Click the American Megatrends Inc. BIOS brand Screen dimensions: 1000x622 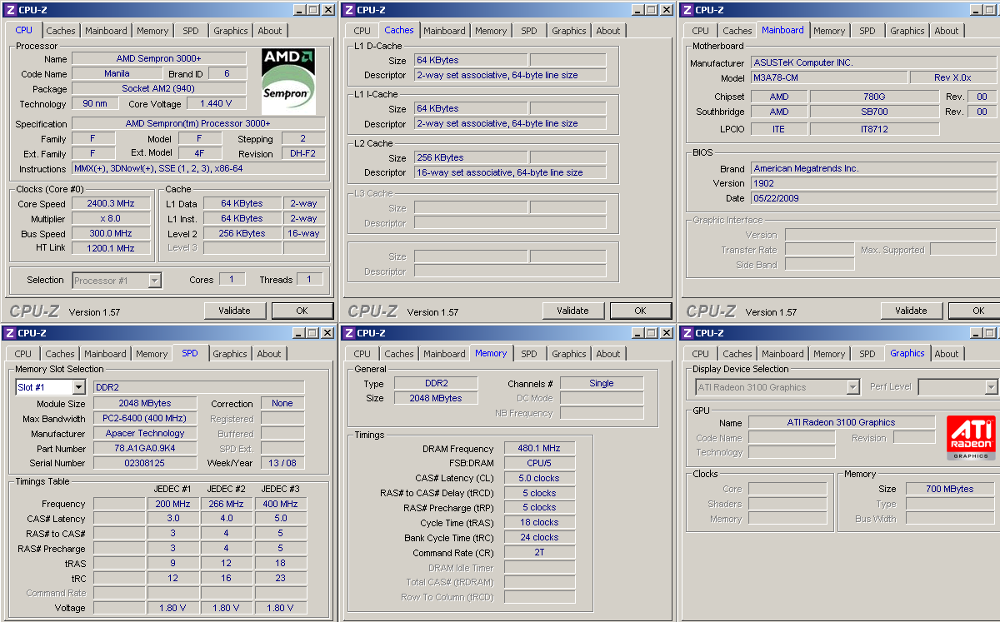click(874, 168)
